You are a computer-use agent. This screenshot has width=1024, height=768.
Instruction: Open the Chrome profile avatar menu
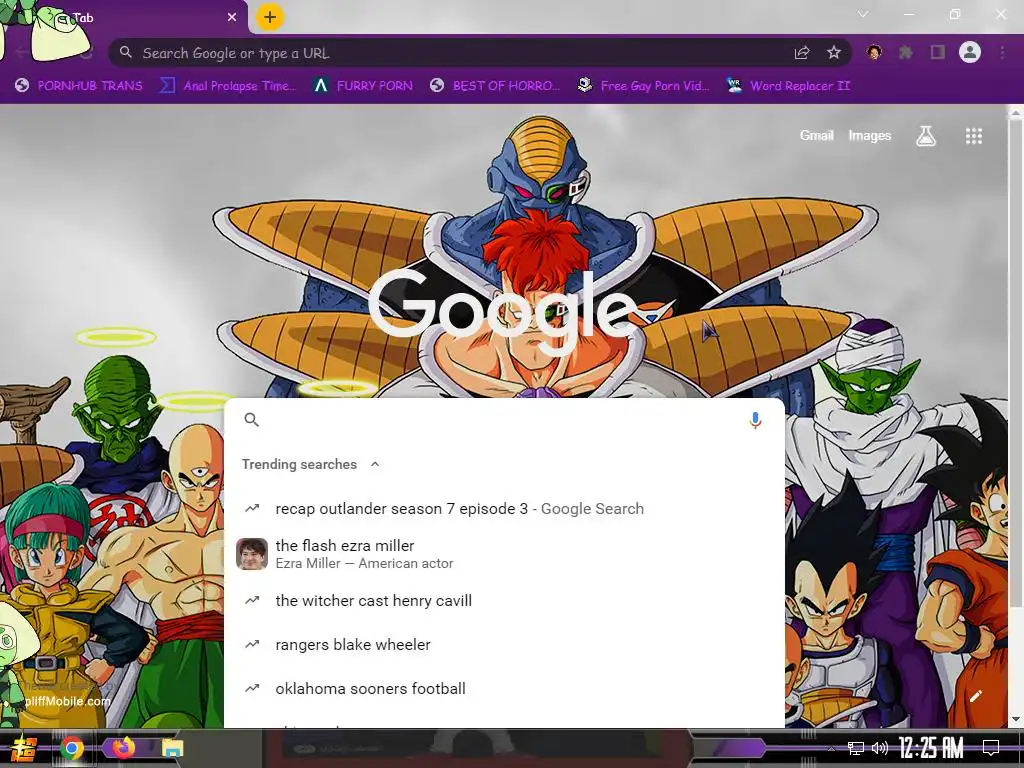click(970, 52)
